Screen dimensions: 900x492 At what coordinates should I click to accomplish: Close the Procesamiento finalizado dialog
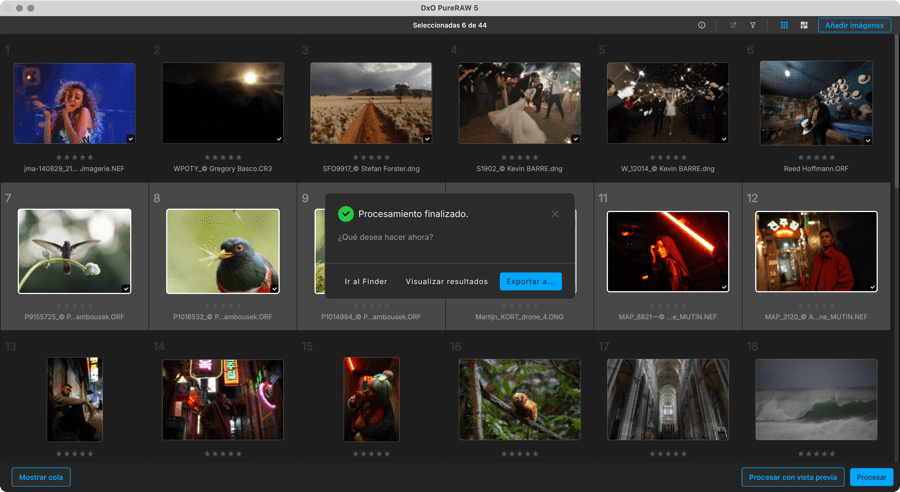tap(555, 214)
